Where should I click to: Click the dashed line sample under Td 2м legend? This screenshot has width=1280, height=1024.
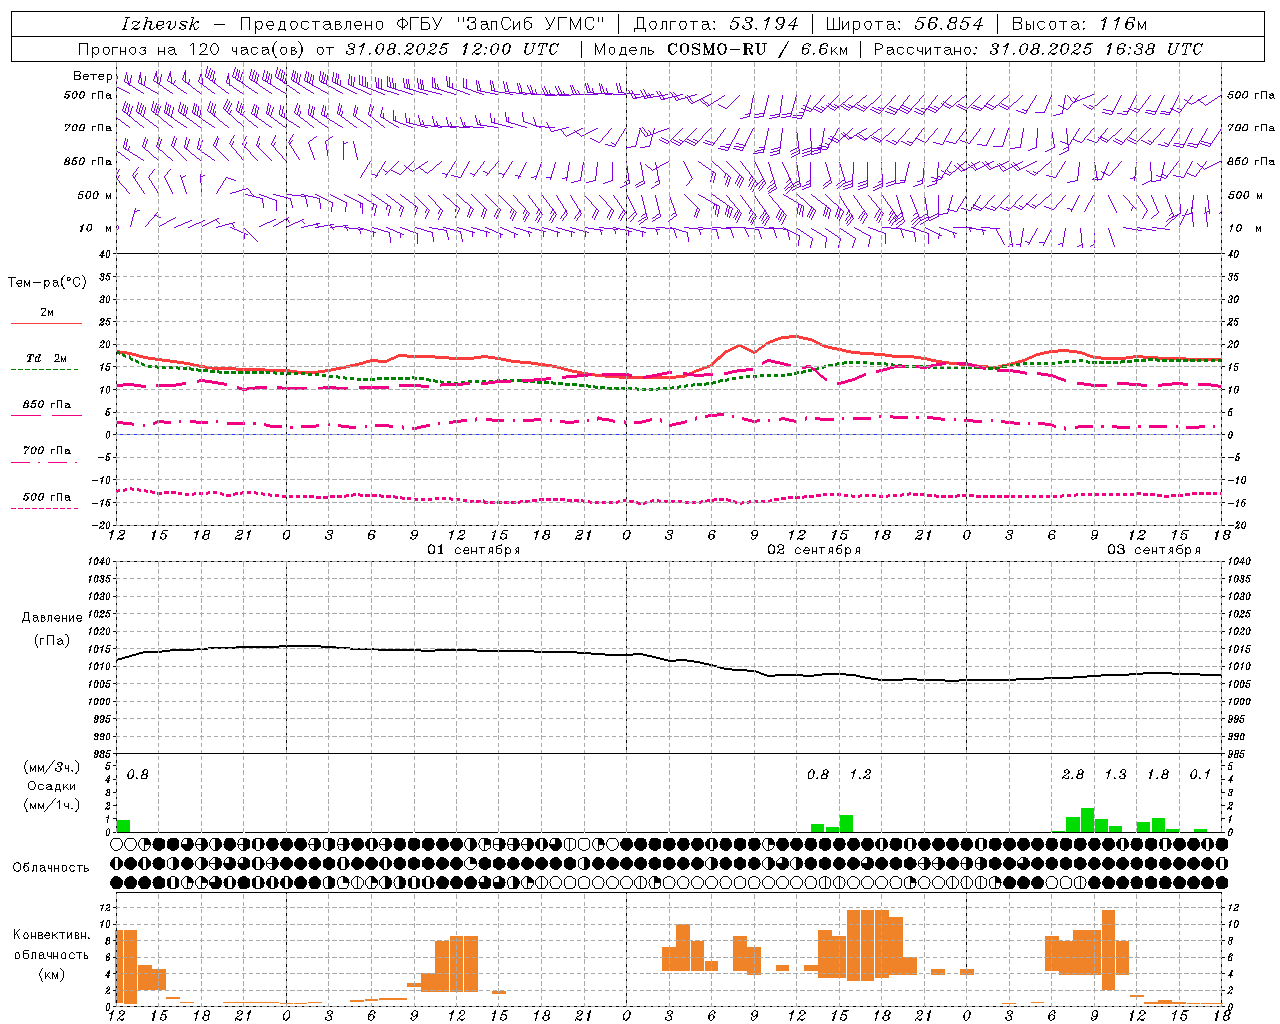[44, 369]
